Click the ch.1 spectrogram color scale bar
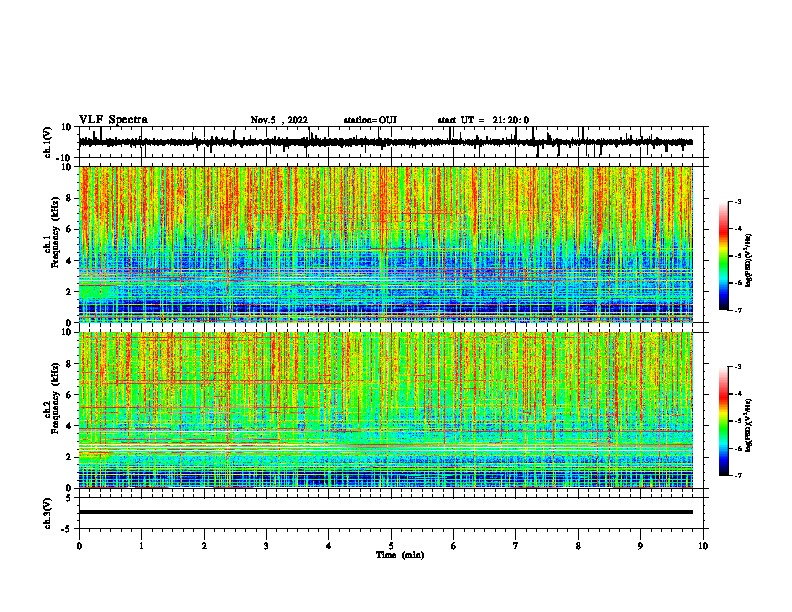792x612 pixels. click(x=724, y=256)
